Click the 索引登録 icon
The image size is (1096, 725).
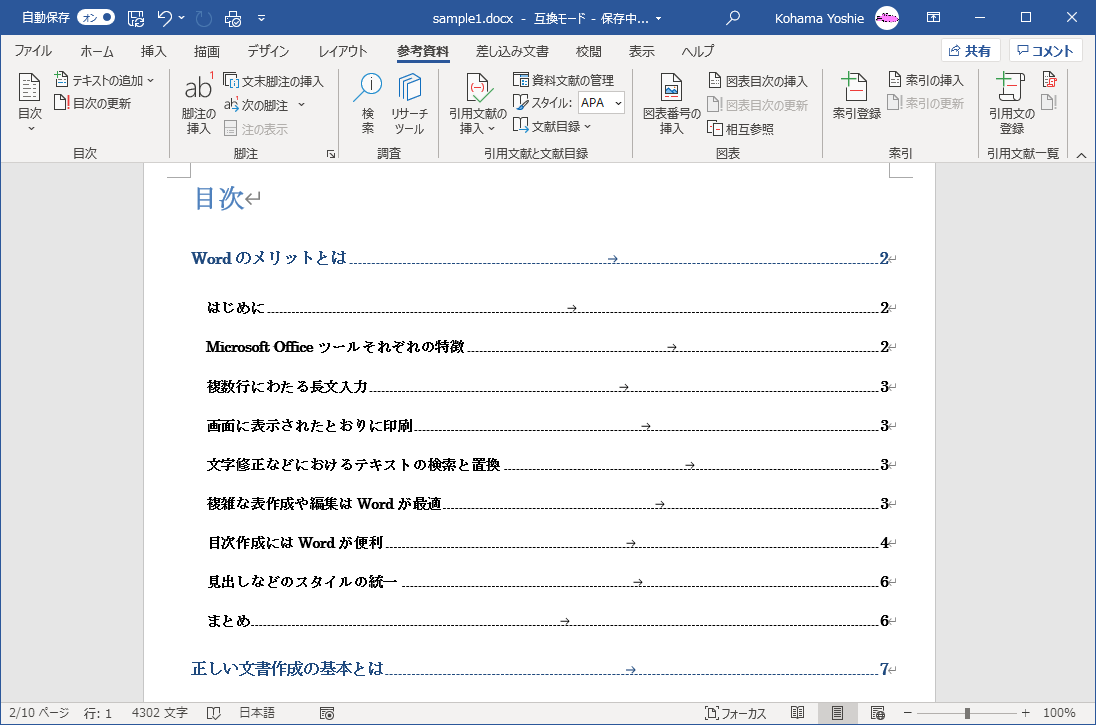coord(856,96)
